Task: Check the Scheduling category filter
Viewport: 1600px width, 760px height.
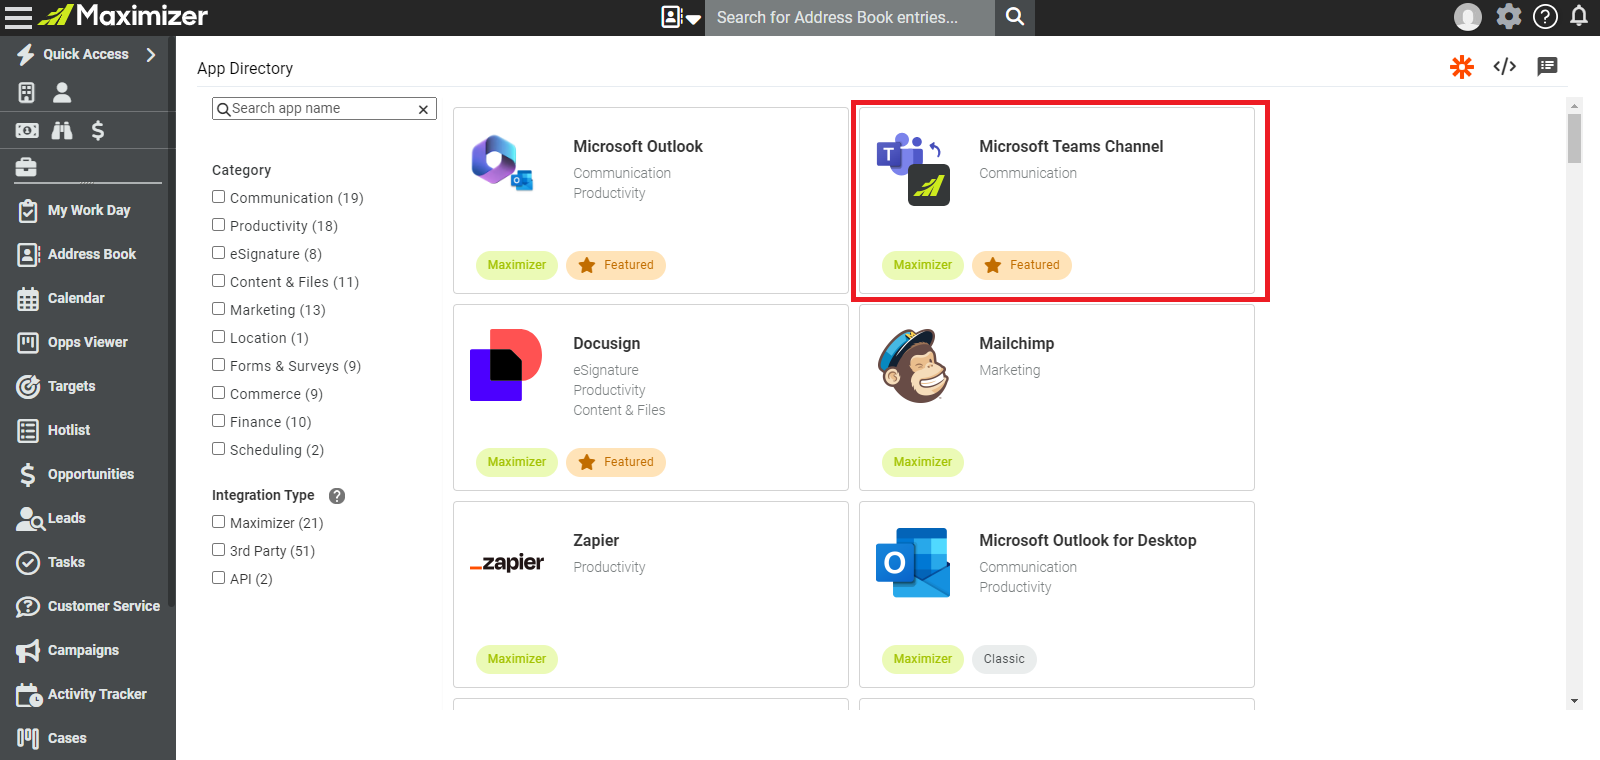Action: [x=218, y=449]
